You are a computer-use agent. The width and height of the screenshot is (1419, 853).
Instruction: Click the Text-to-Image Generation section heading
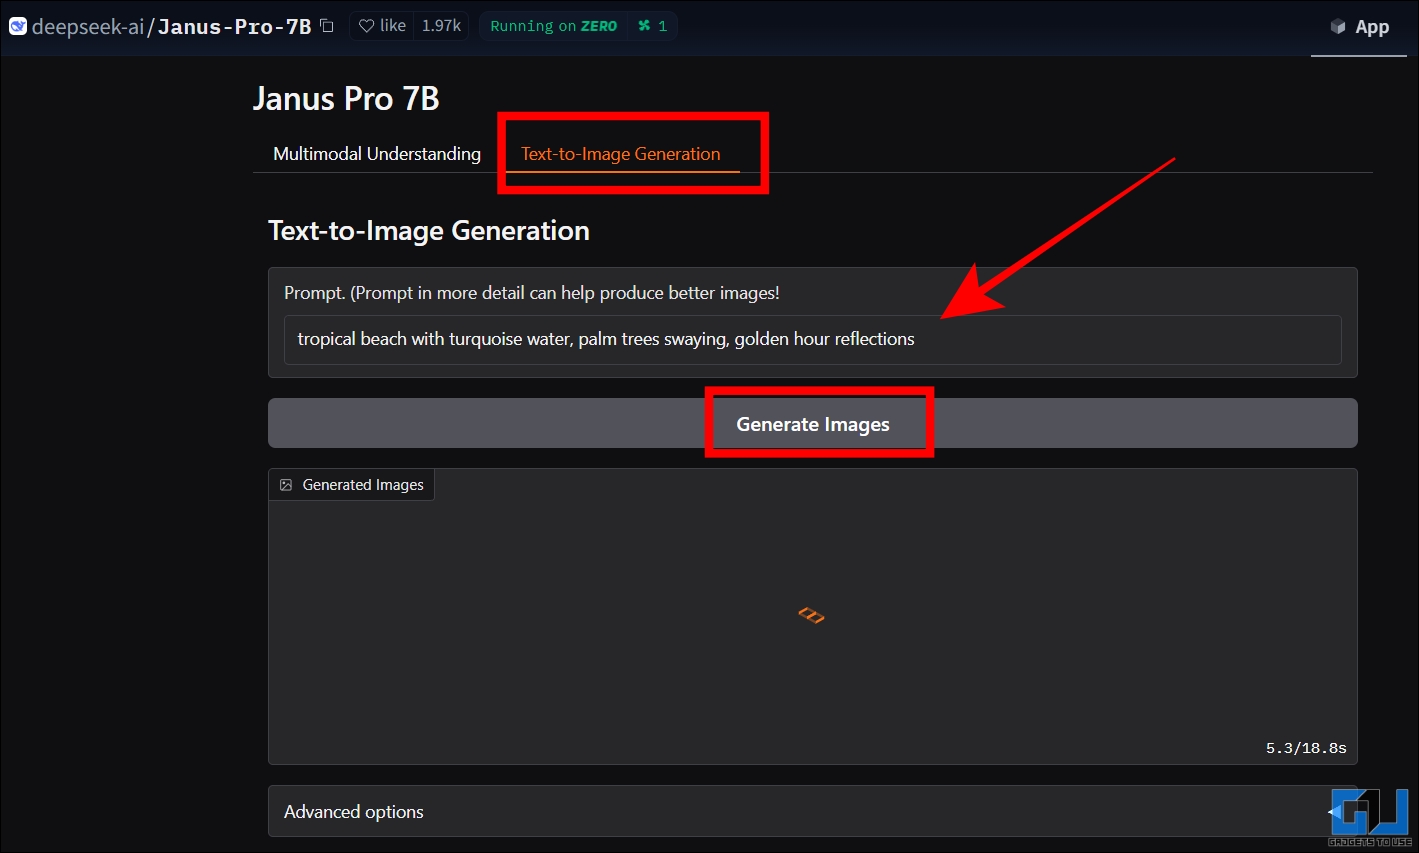coord(429,231)
